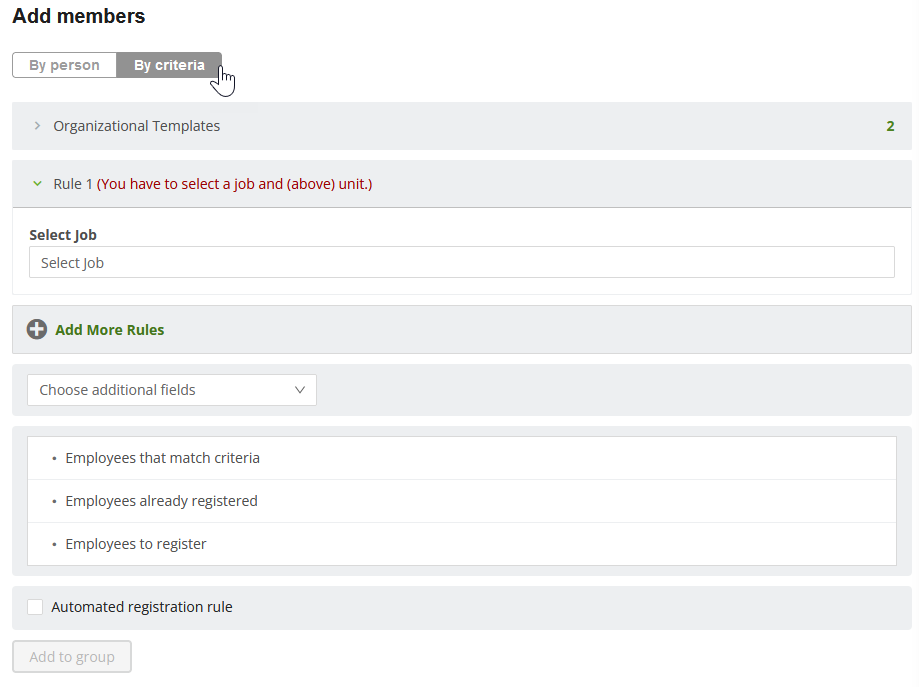Enable the Automated registration rule checkbox

[35, 607]
